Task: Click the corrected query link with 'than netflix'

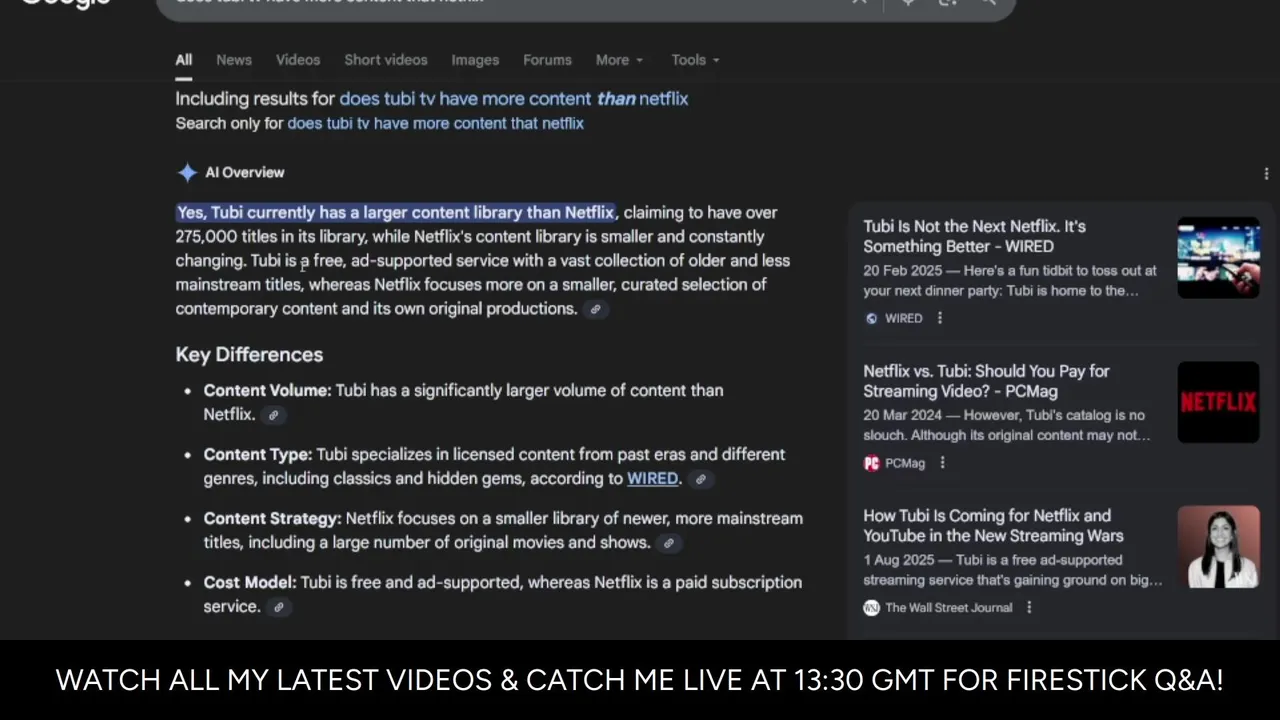Action: 513,99
